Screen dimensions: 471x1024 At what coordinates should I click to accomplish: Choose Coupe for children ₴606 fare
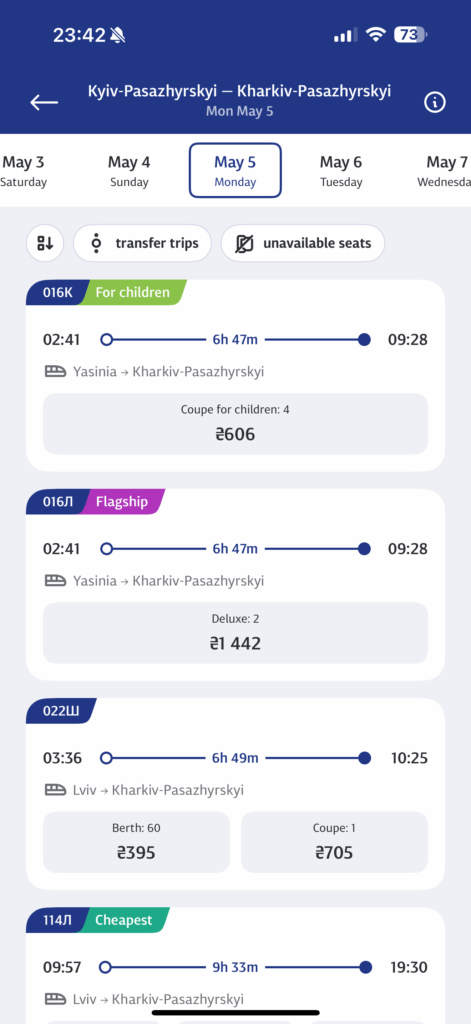click(x=235, y=424)
